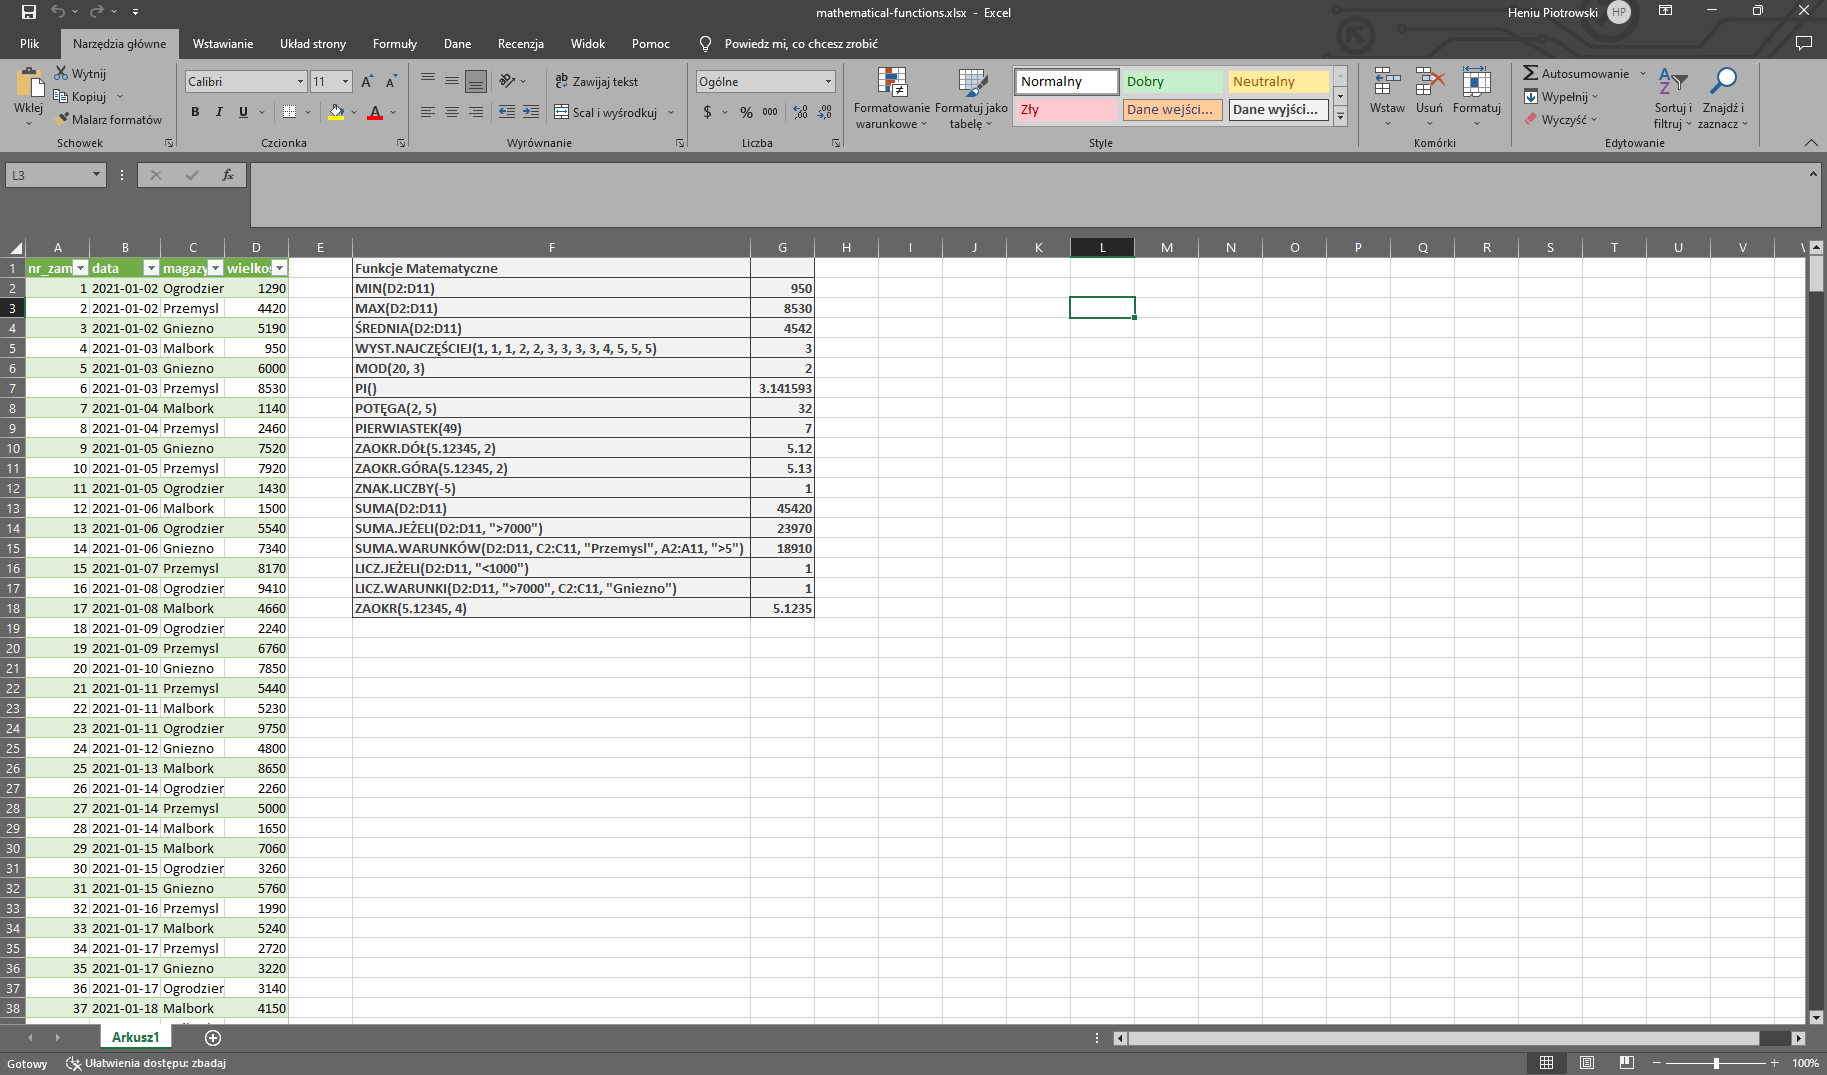Open the Wstawianie ribbon tab
The image size is (1827, 1075).
(x=222, y=44)
